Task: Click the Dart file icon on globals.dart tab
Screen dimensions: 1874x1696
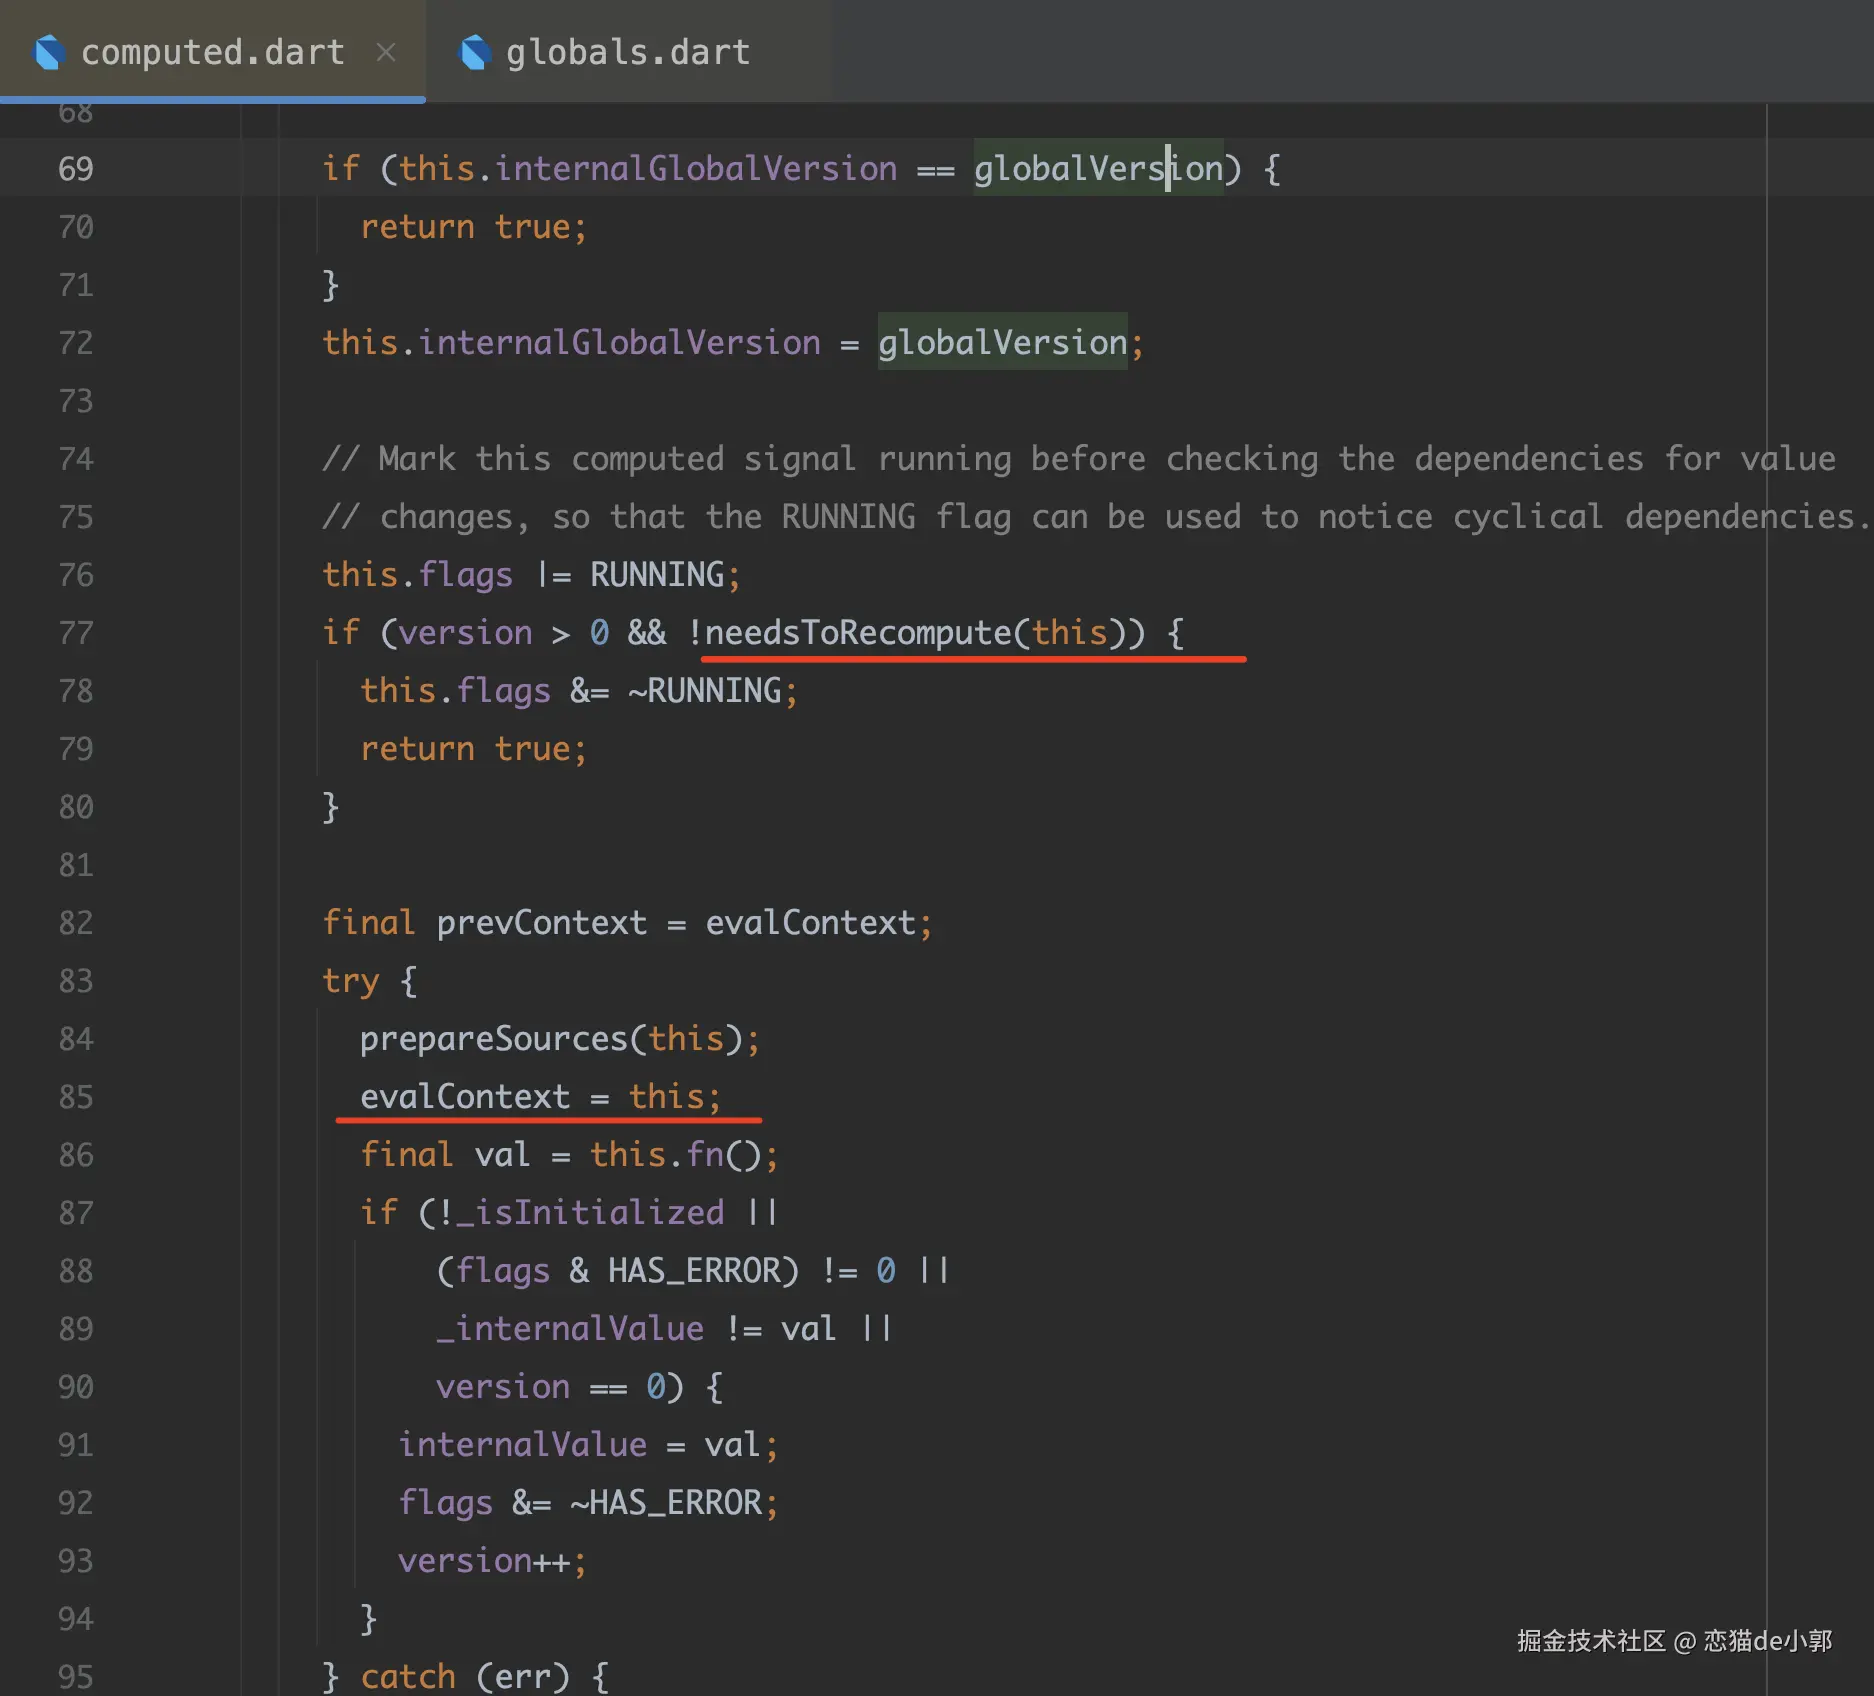Action: [475, 52]
